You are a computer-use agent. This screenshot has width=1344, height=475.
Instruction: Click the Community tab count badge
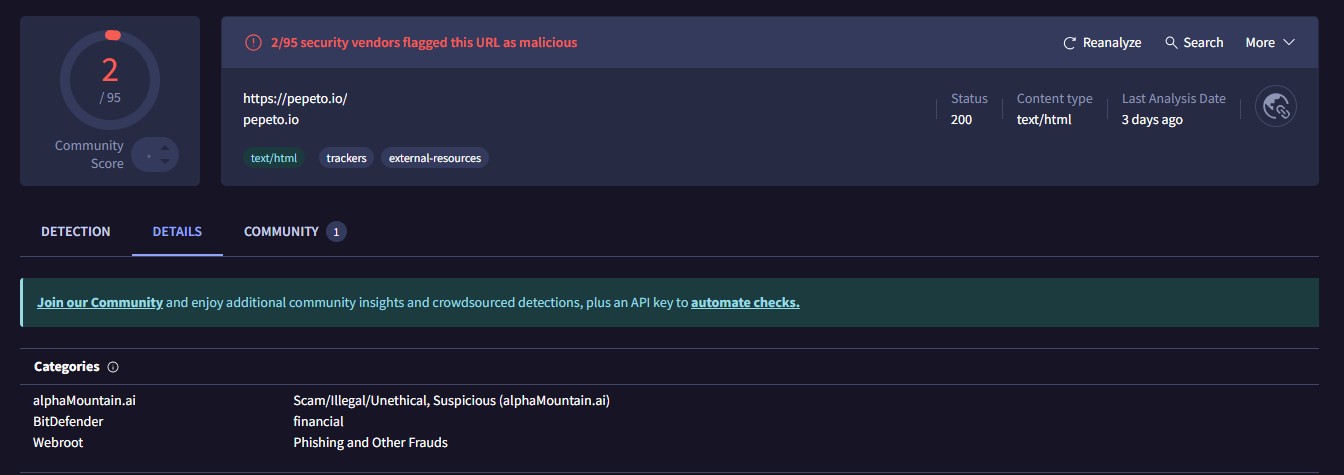(x=336, y=232)
